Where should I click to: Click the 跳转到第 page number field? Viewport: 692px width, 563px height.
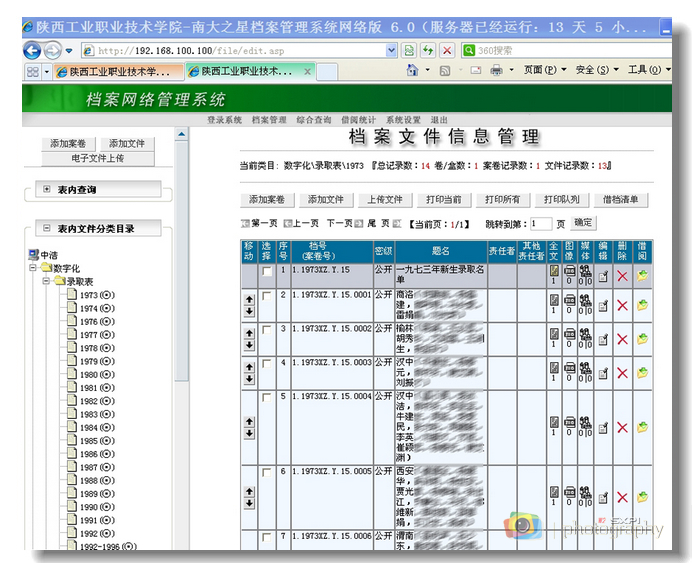click(541, 223)
